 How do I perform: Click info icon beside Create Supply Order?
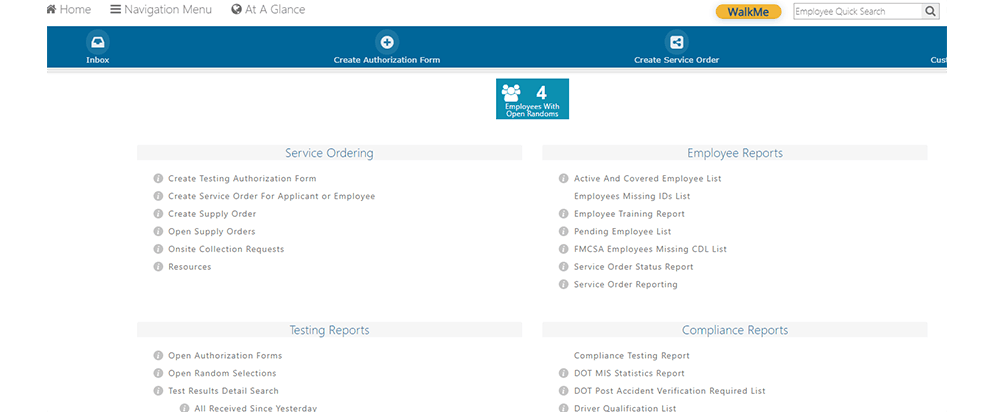pyautogui.click(x=158, y=214)
